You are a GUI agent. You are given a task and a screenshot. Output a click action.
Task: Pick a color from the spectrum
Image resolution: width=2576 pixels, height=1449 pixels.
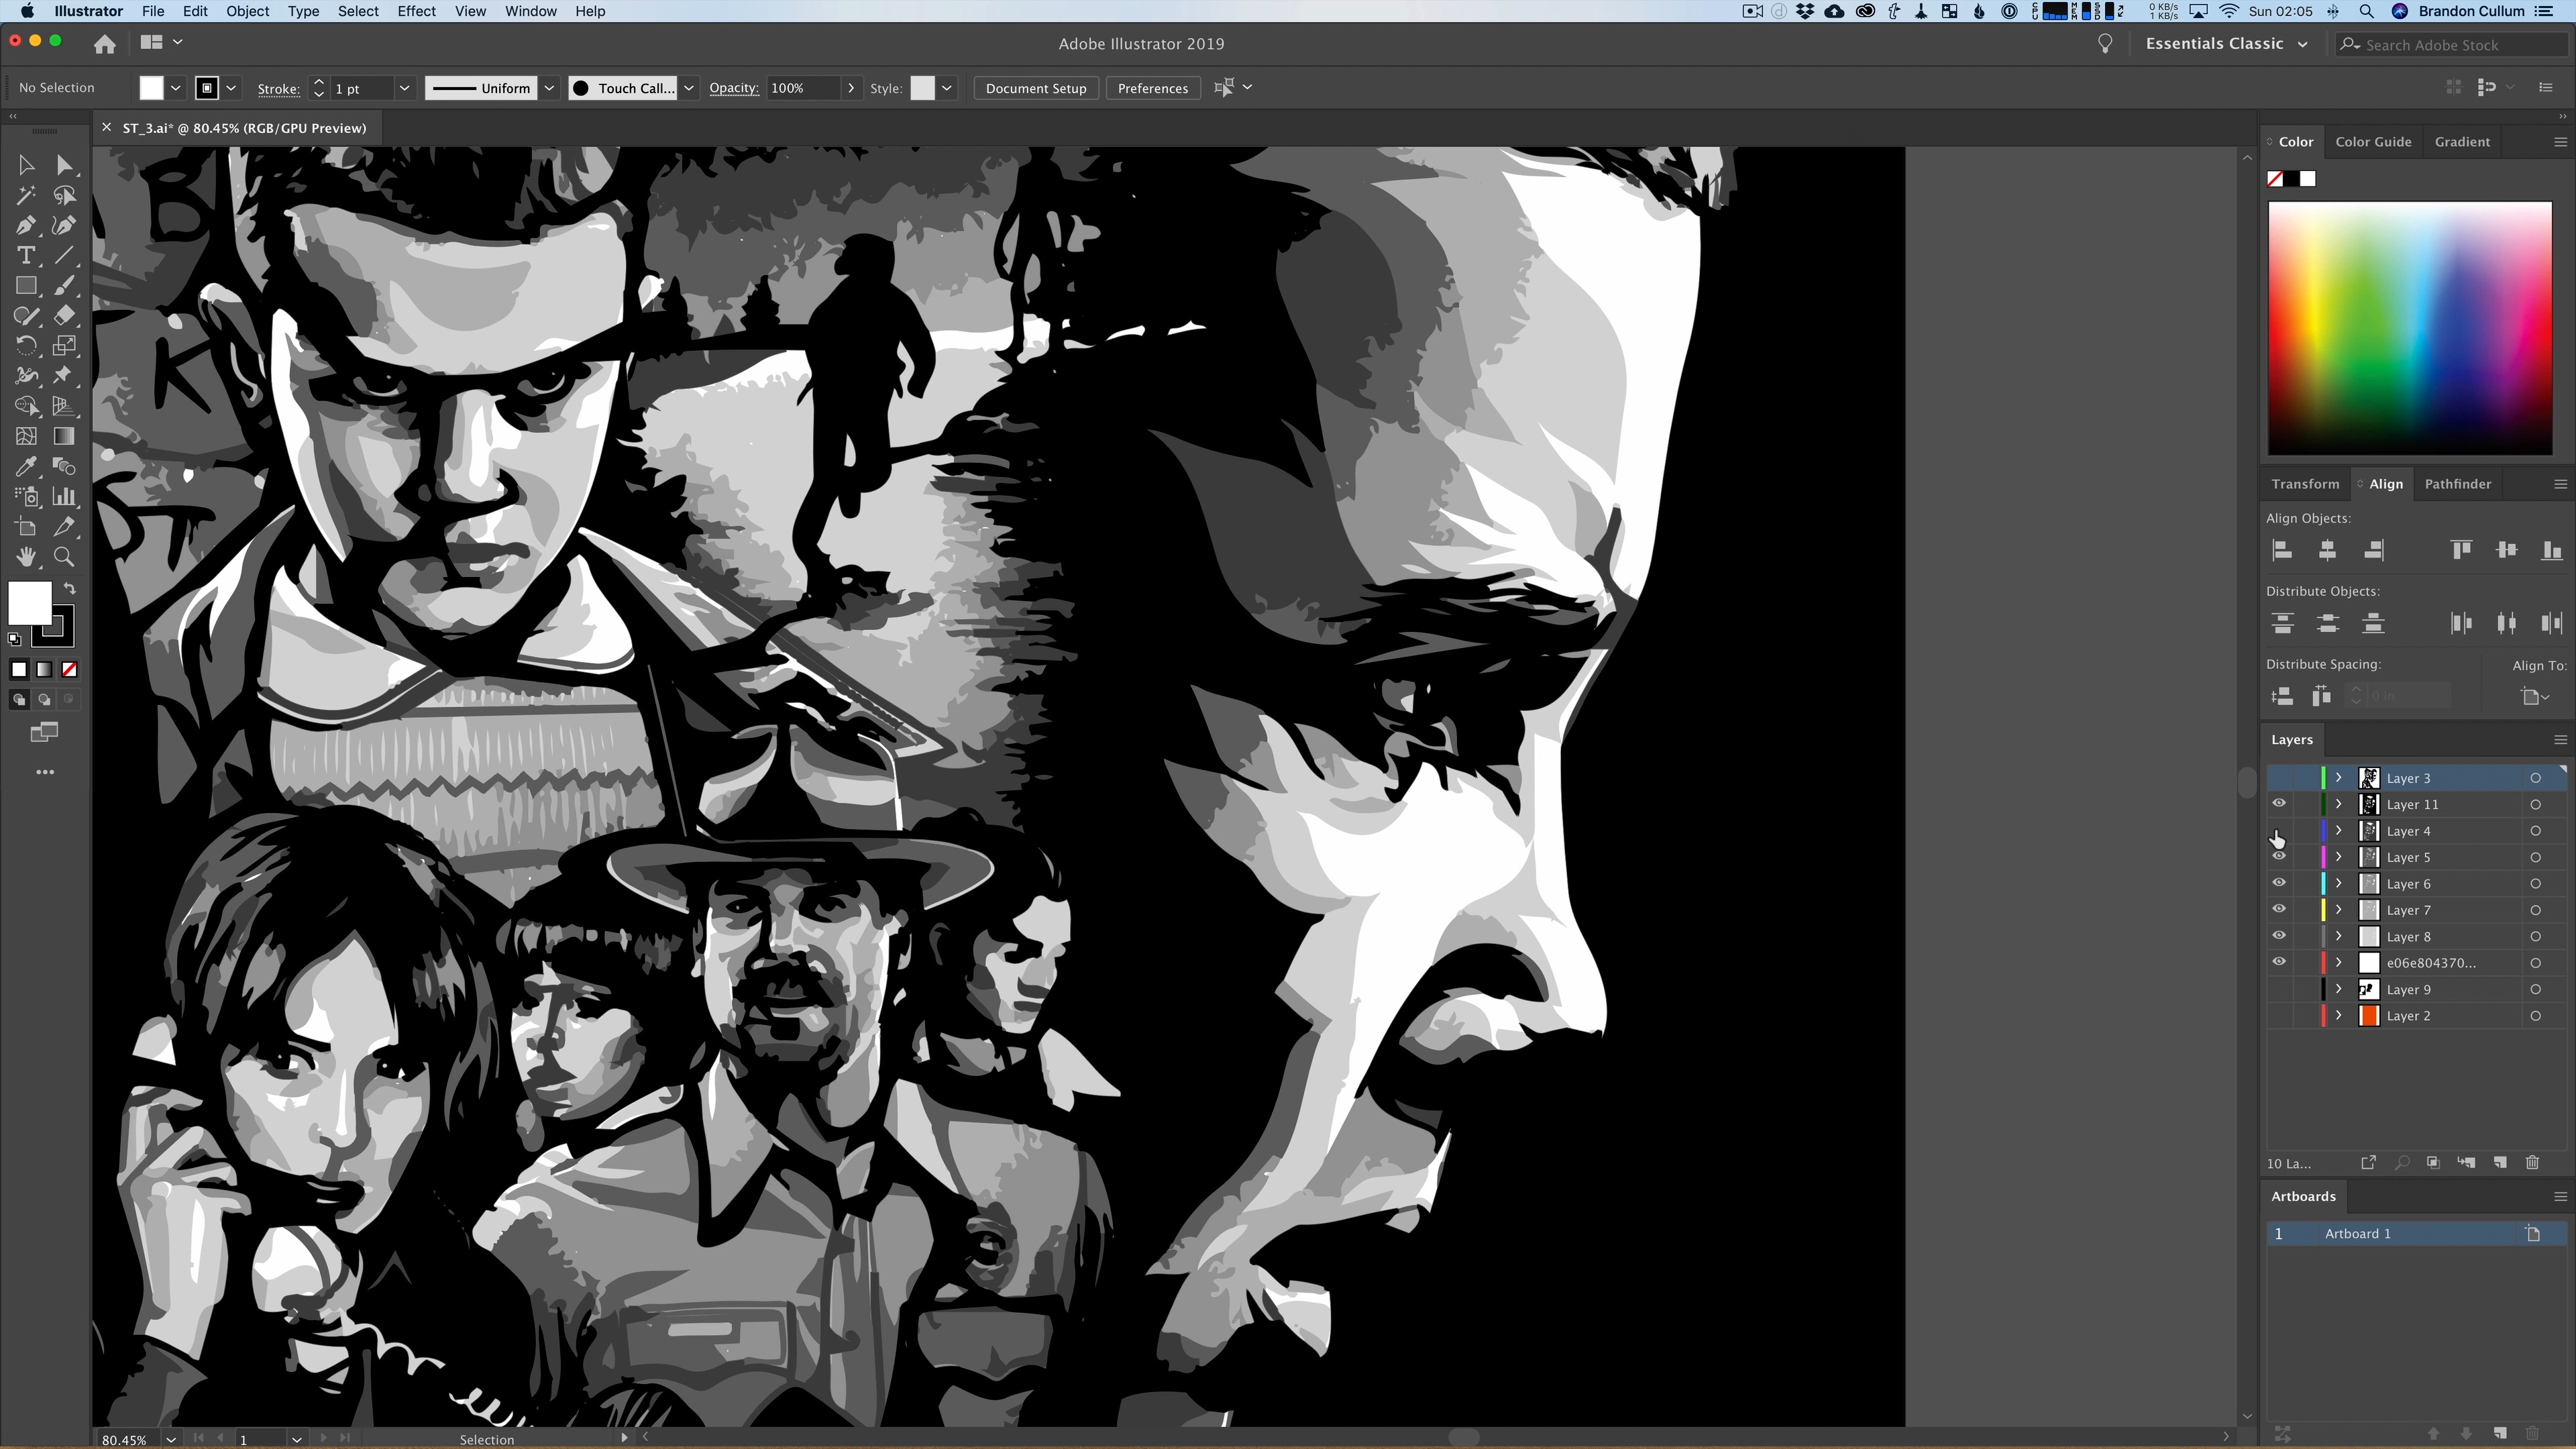(x=2409, y=328)
